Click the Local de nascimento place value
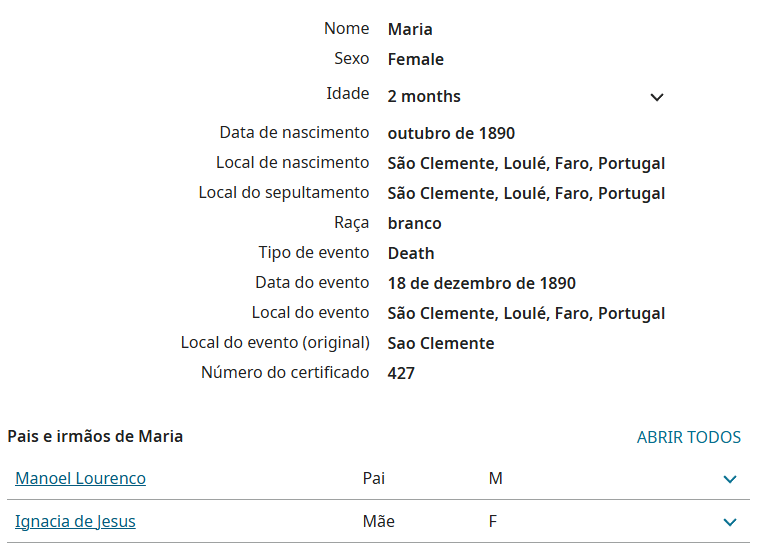This screenshot has width=763, height=556. point(526,163)
